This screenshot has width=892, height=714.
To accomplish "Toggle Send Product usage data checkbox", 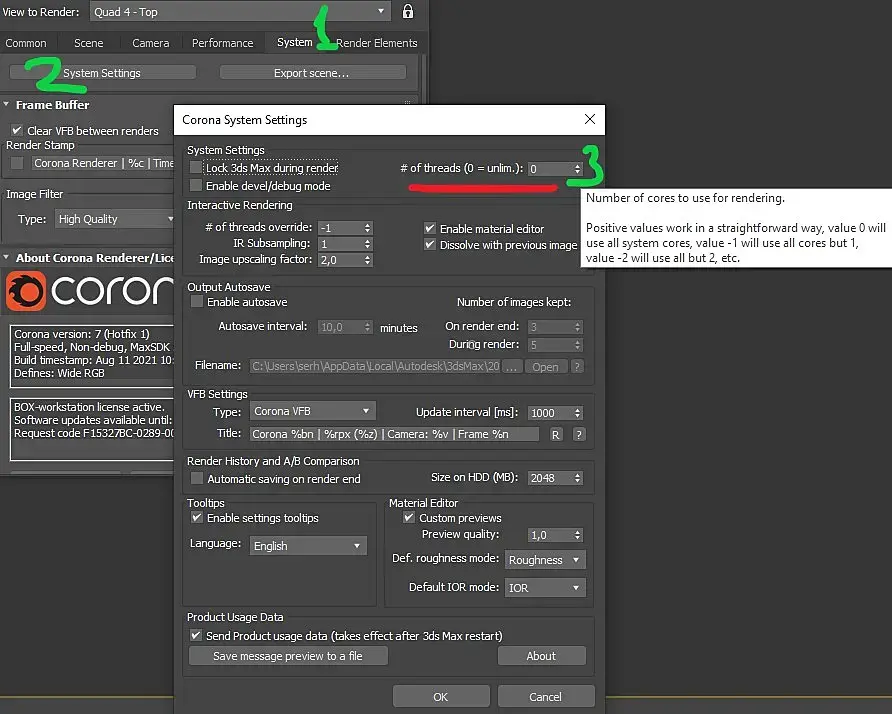I will tap(196, 635).
